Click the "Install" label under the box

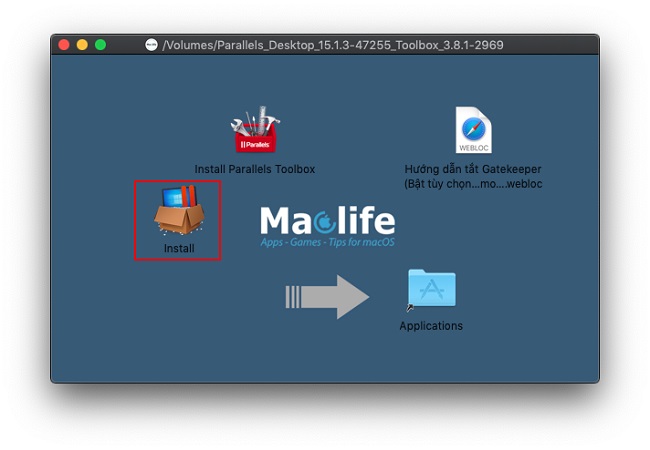tap(178, 248)
